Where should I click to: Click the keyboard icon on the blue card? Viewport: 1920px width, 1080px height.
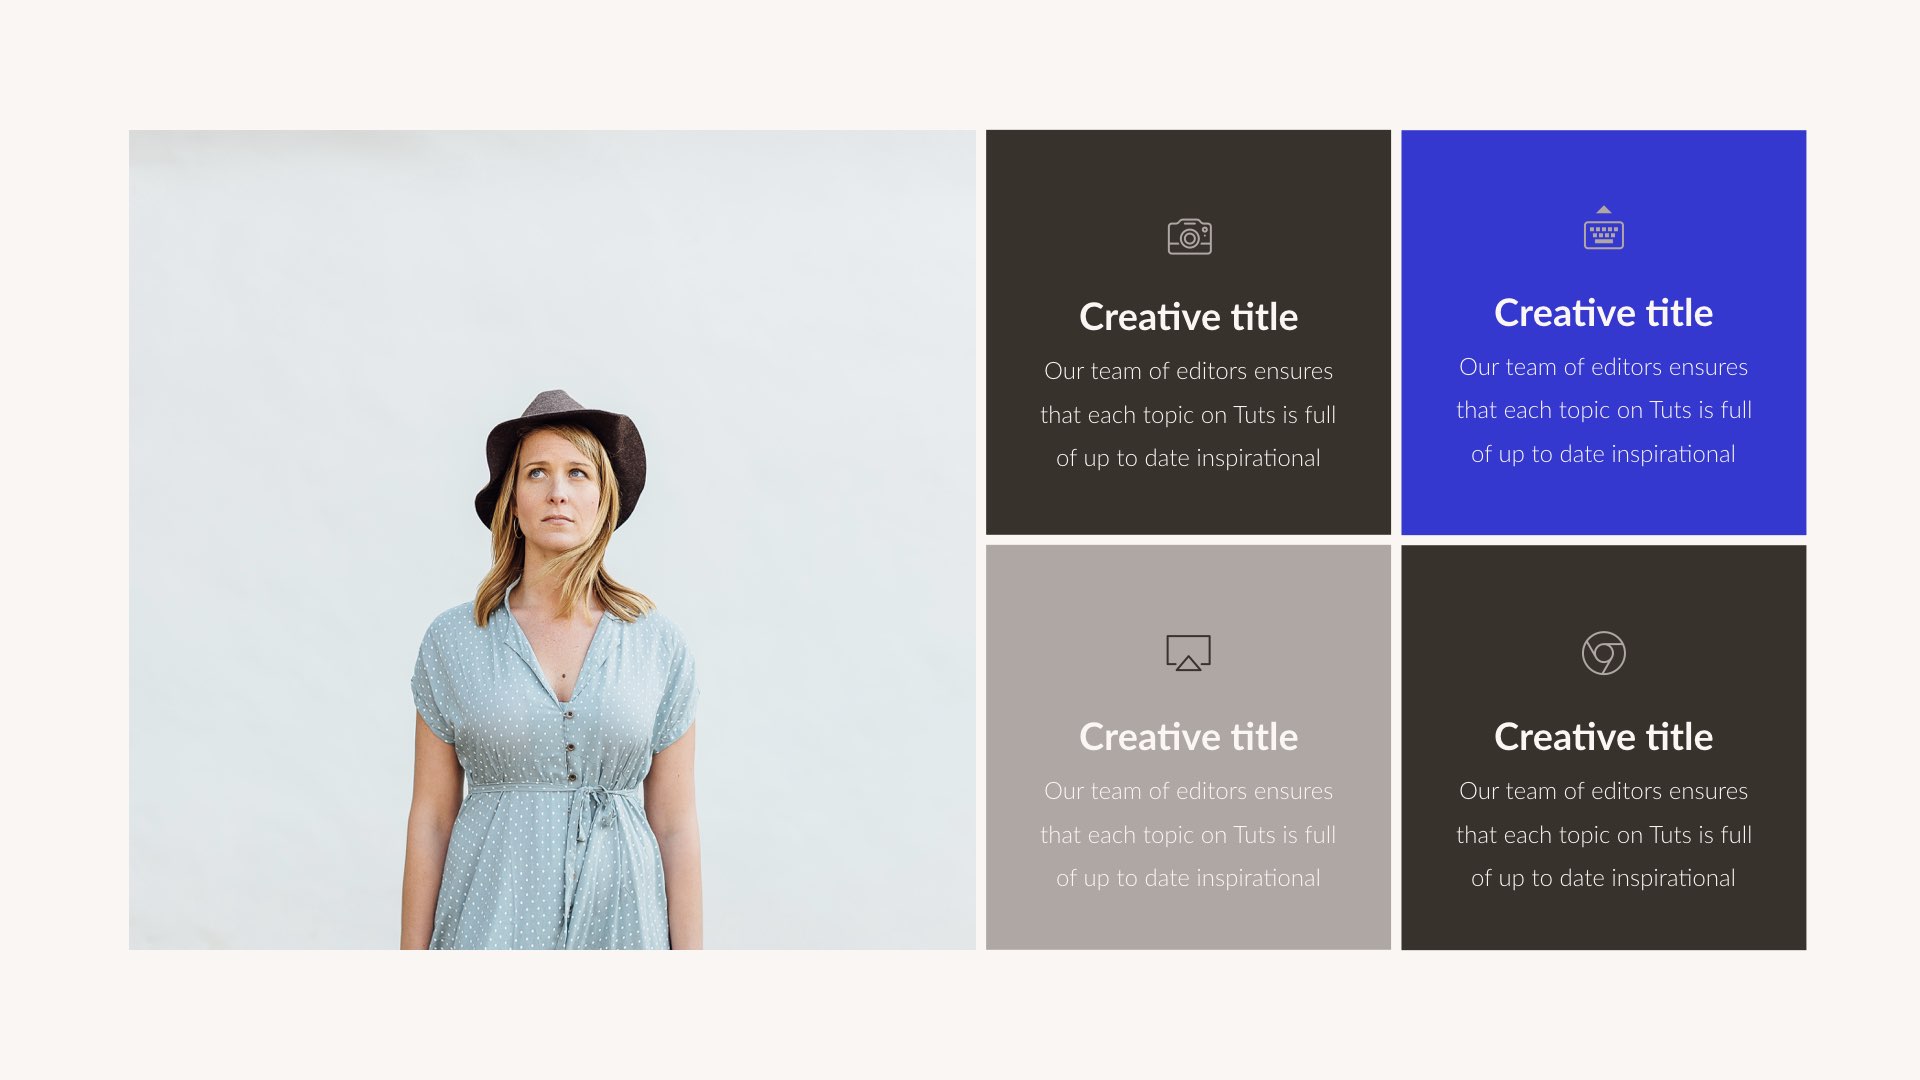[x=1604, y=237]
